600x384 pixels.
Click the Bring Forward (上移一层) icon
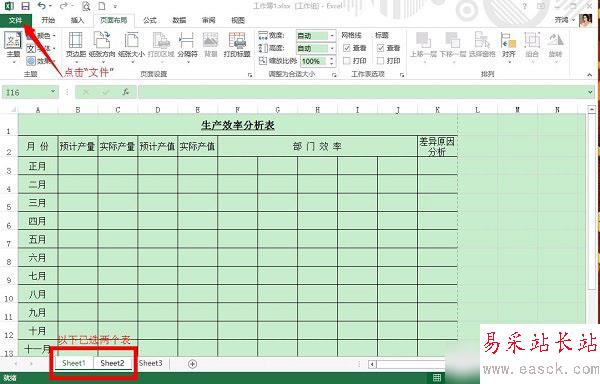[423, 41]
